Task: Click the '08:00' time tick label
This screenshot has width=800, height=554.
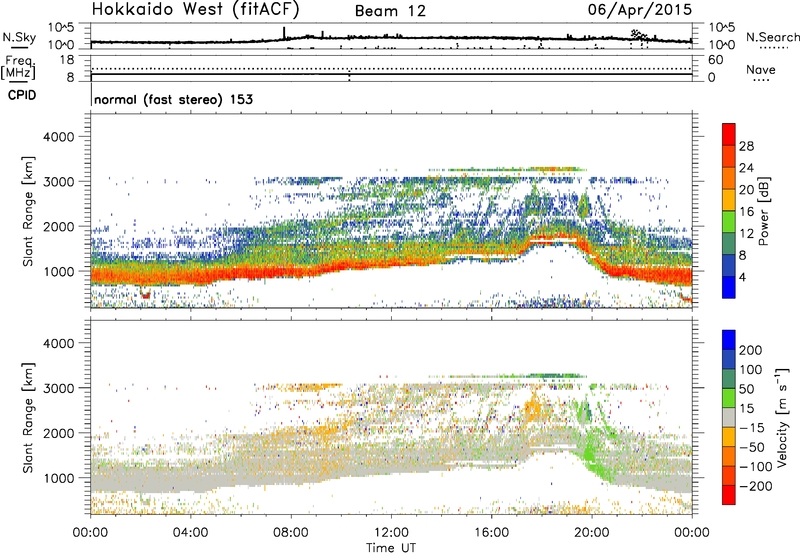Action: coord(291,533)
